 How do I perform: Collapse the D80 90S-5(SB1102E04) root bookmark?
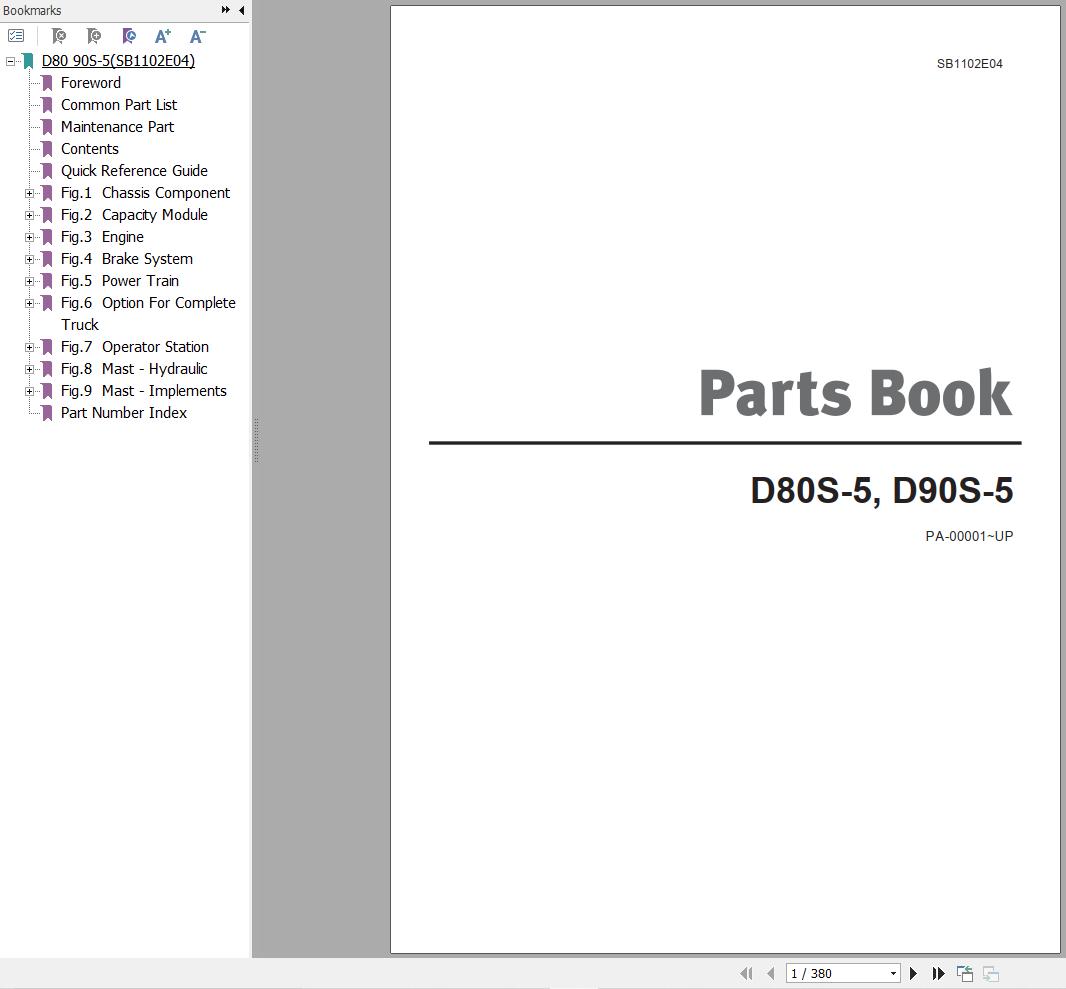(10, 61)
